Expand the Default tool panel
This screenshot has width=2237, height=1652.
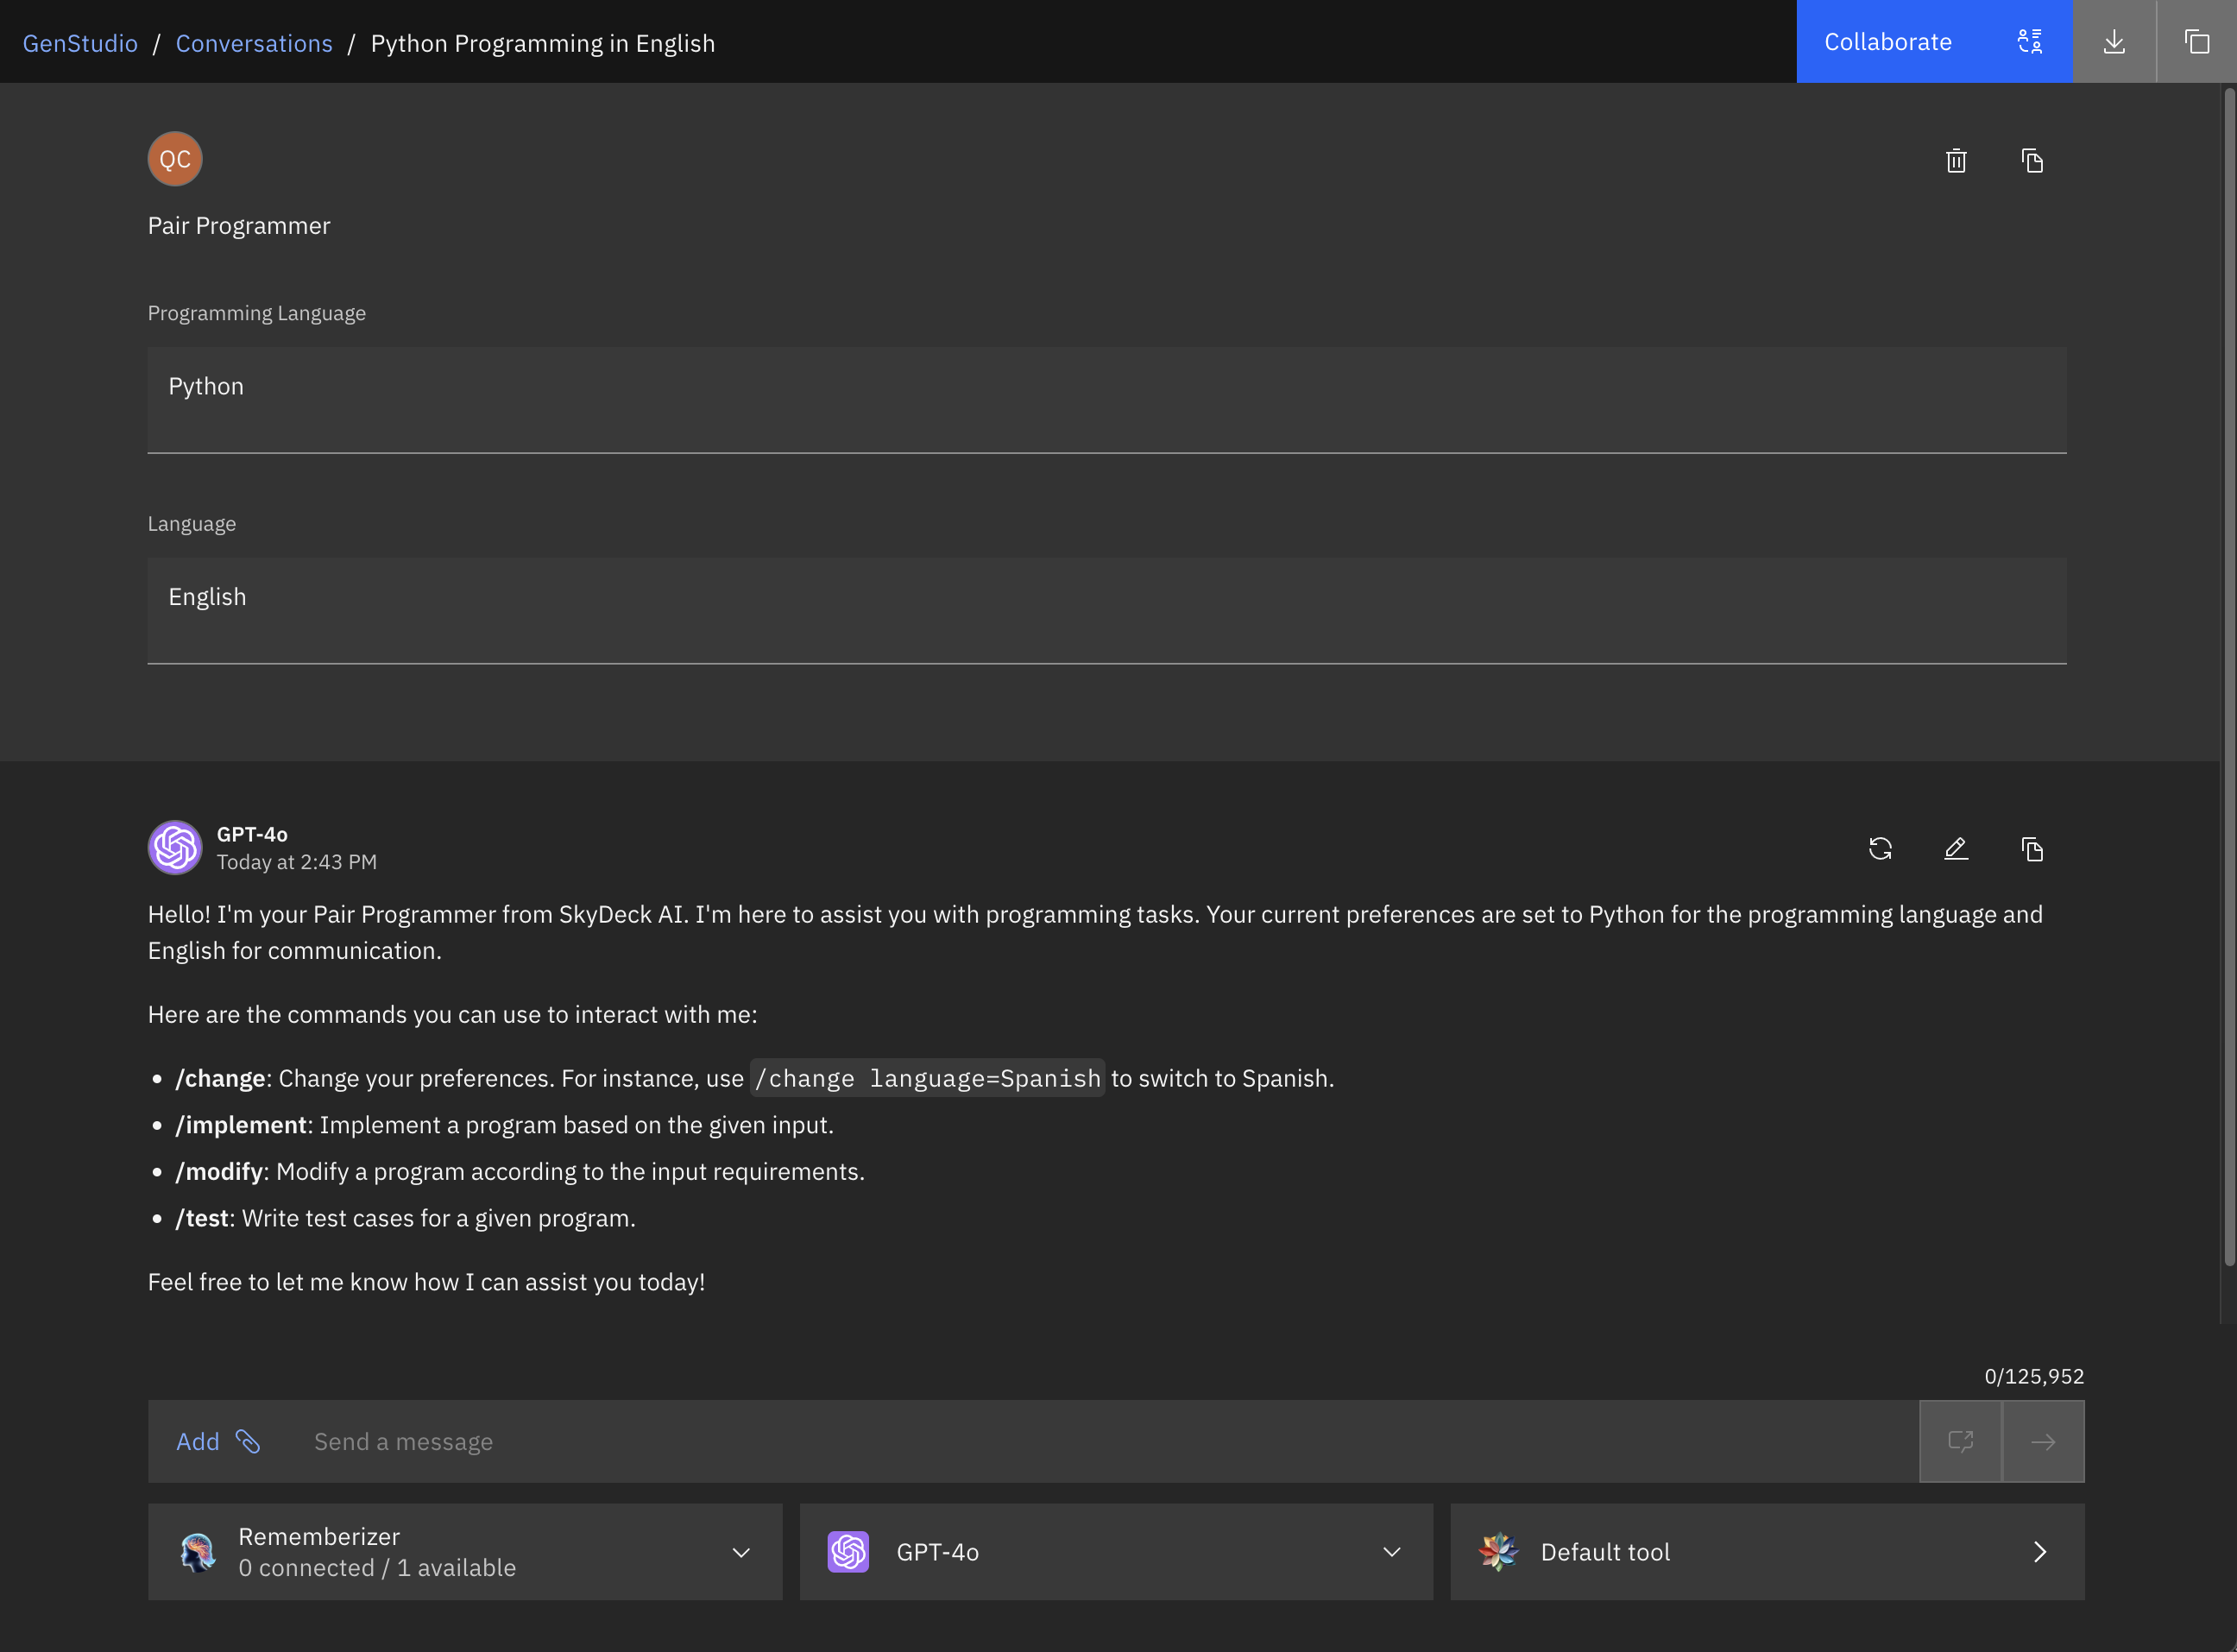[2040, 1551]
